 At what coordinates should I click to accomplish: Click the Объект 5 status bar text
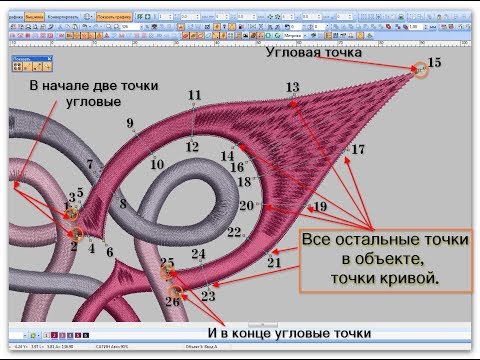click(x=201, y=347)
